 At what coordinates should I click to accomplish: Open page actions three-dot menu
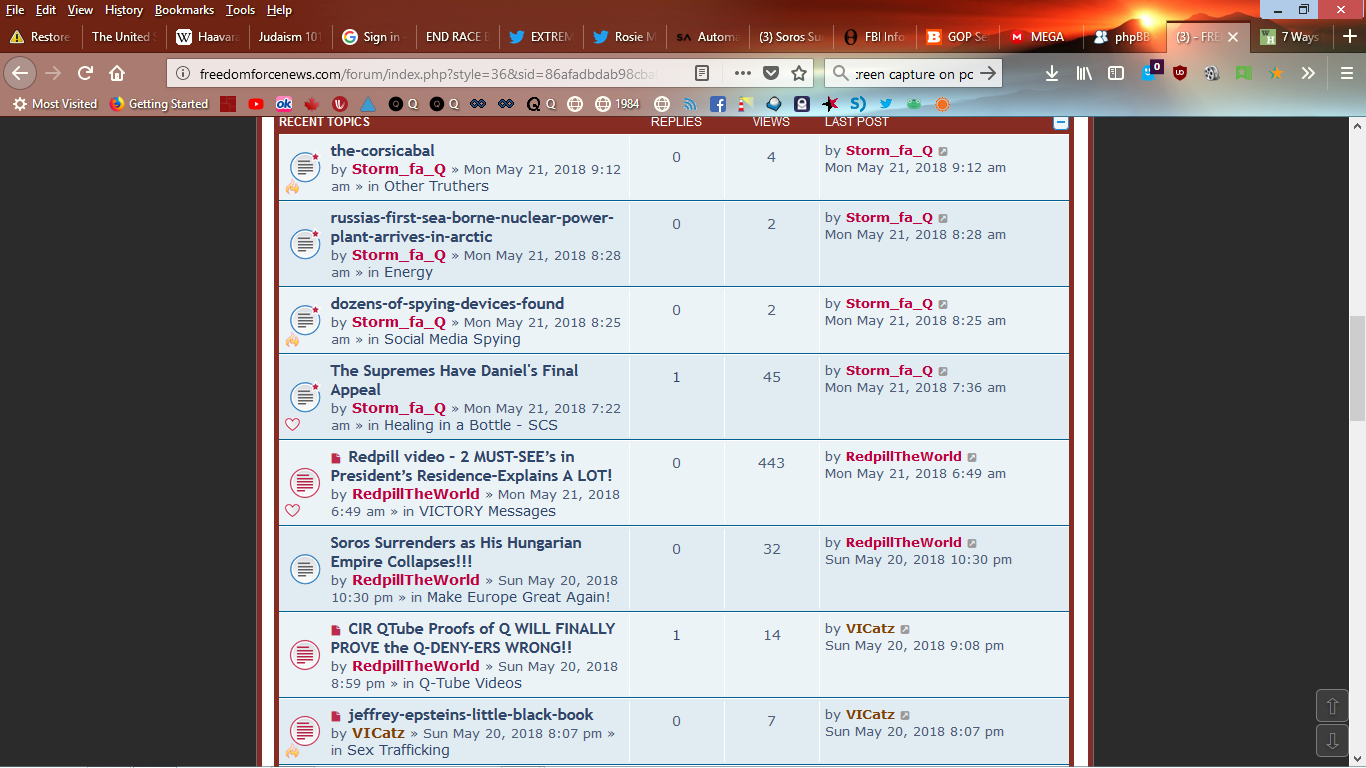click(743, 73)
